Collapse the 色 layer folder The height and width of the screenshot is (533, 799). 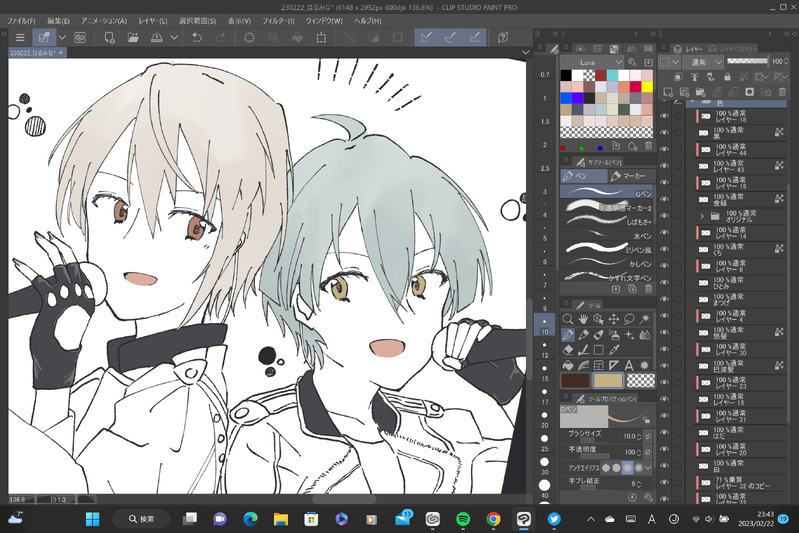[692, 102]
